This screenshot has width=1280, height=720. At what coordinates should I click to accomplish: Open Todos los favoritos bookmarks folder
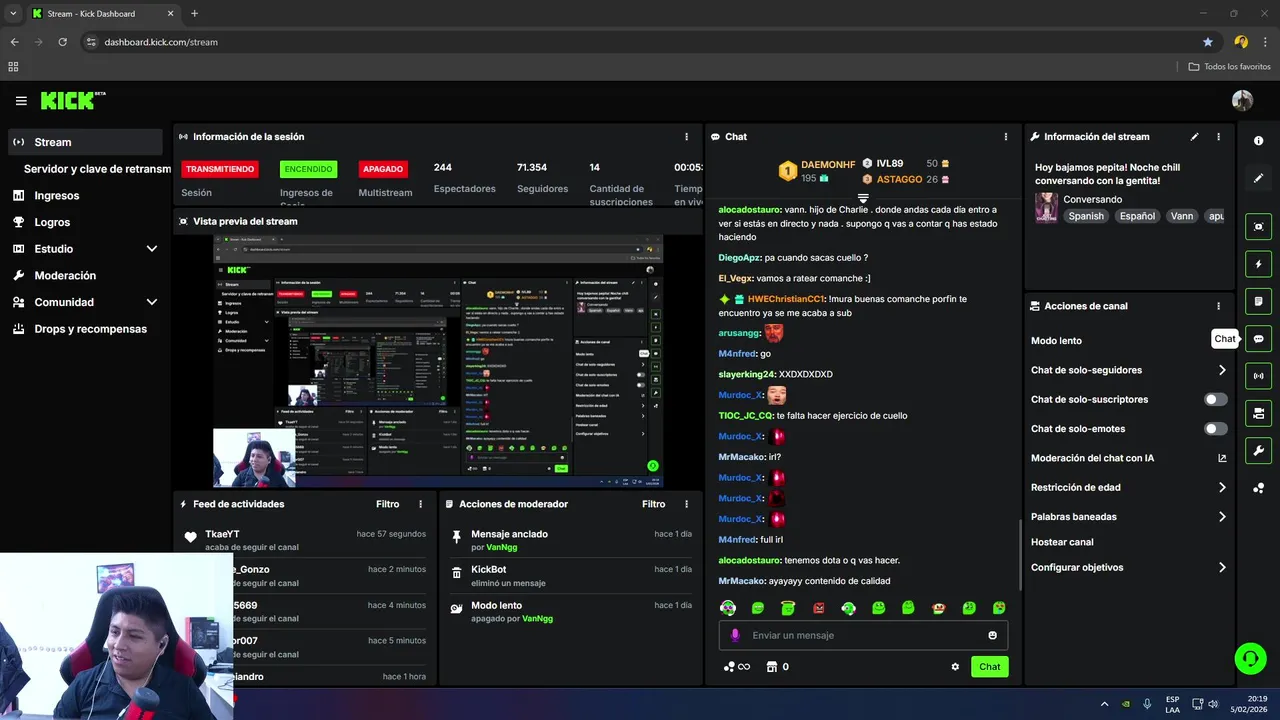pos(1229,66)
